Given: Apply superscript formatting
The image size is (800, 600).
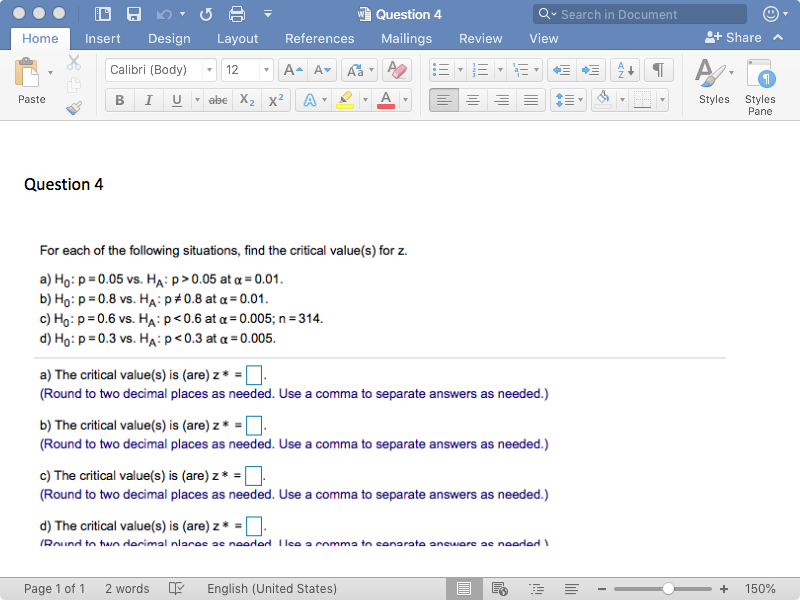Looking at the screenshot, I should pyautogui.click(x=274, y=99).
